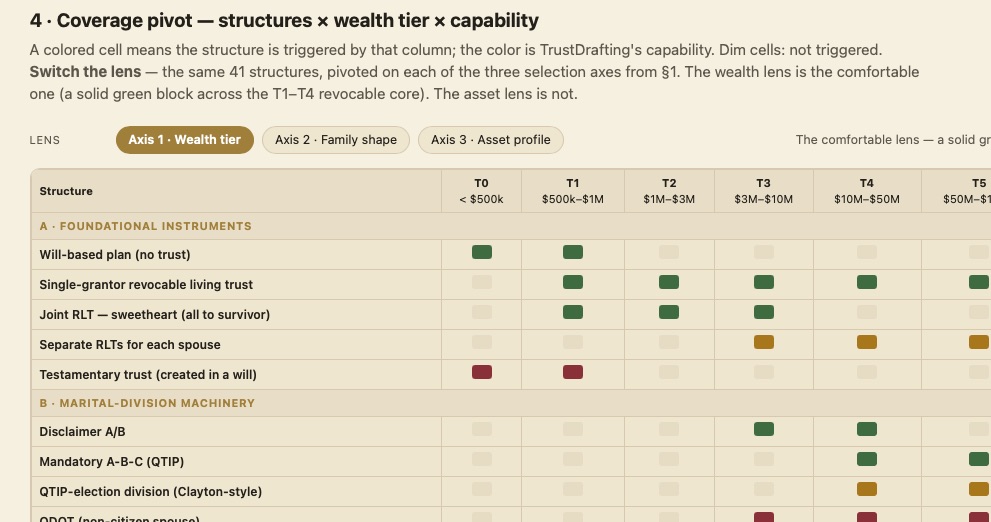Click green cell for Will-based plan at T0

pyautogui.click(x=482, y=252)
